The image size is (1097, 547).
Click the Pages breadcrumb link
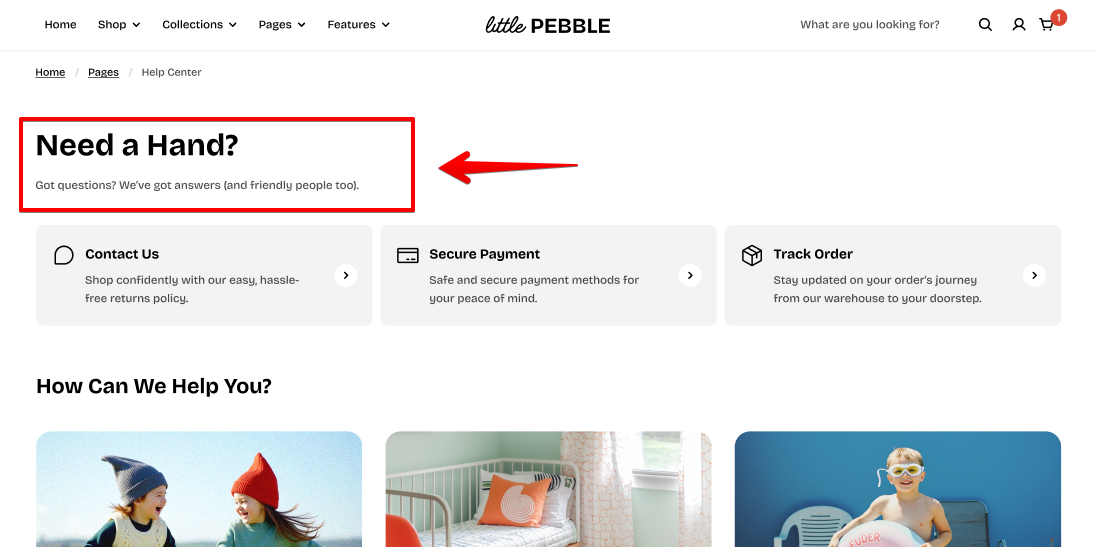[103, 72]
